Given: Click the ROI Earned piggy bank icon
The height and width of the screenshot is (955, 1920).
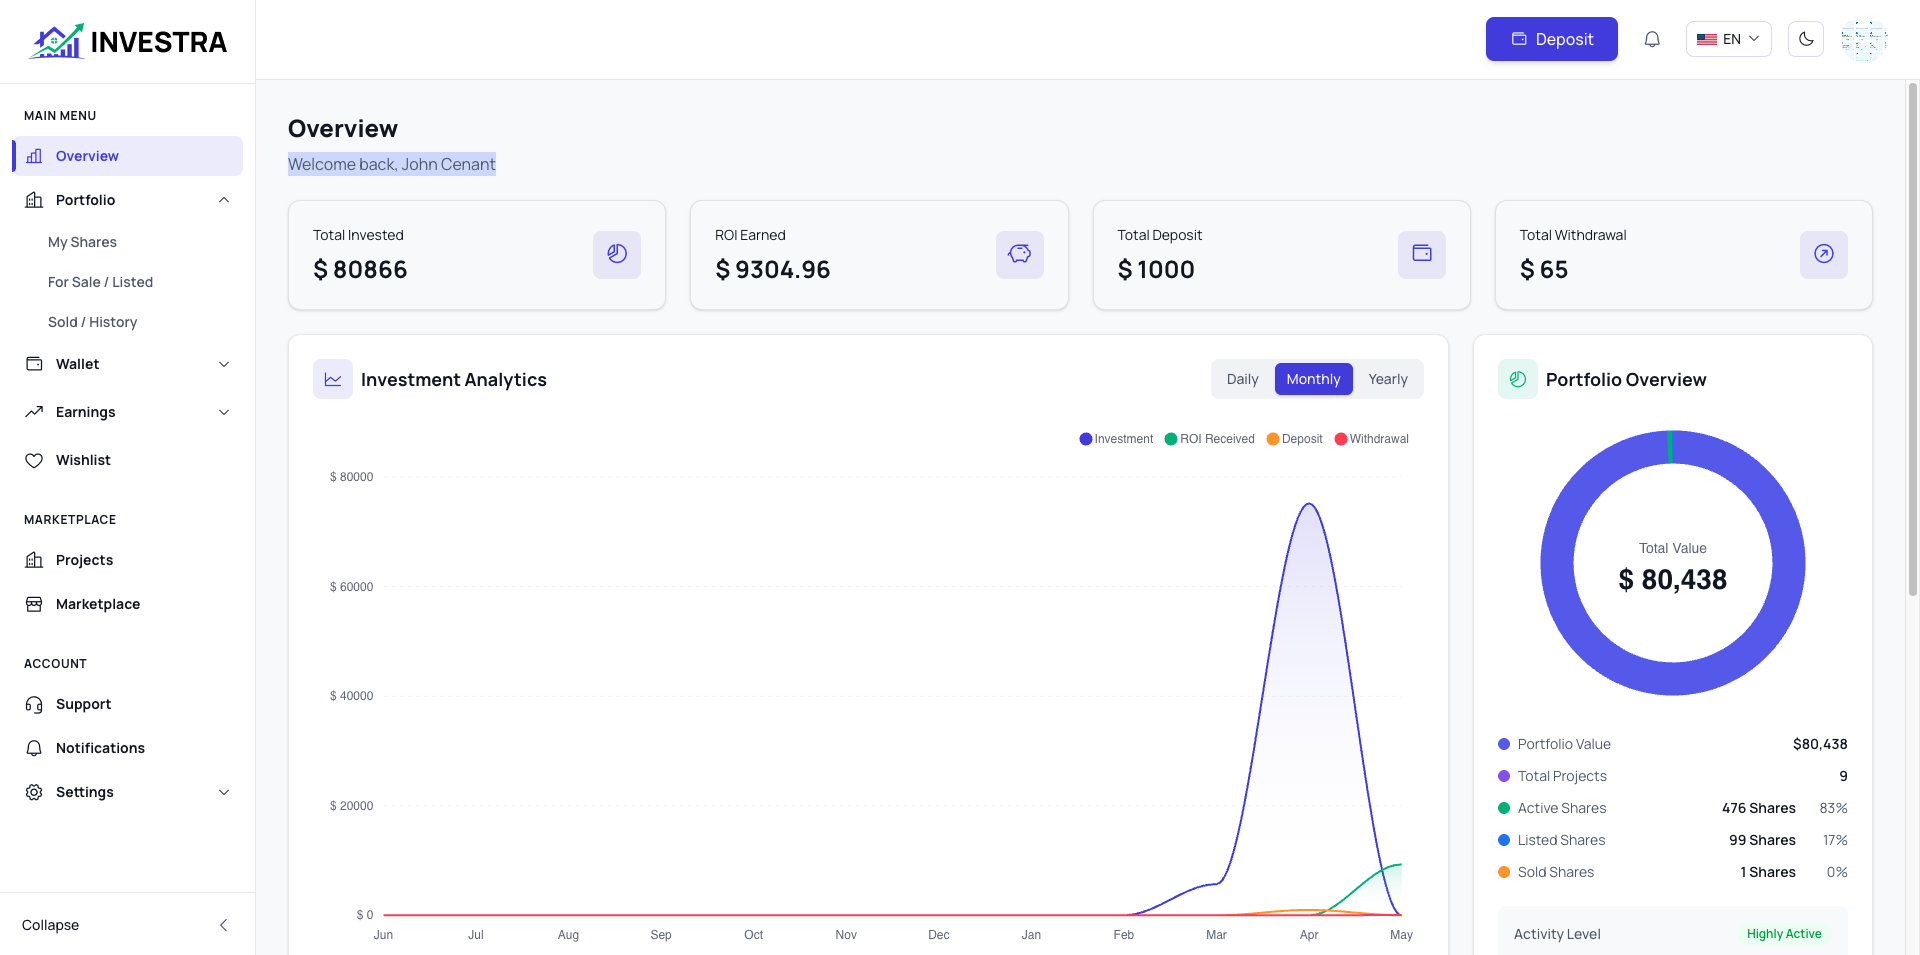Looking at the screenshot, I should (1020, 254).
